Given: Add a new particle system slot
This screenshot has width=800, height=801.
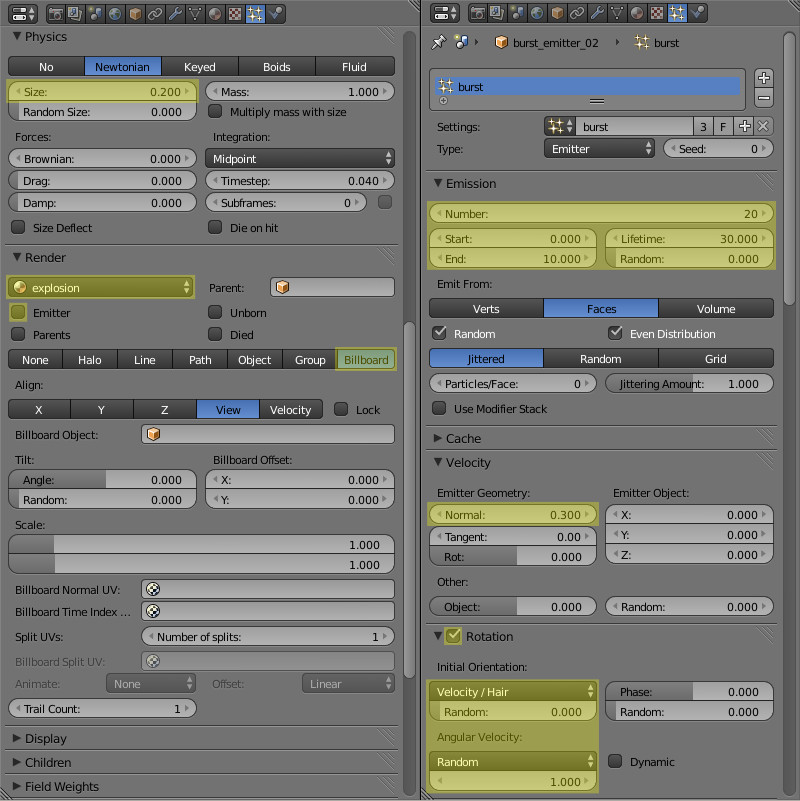Looking at the screenshot, I should tap(763, 79).
